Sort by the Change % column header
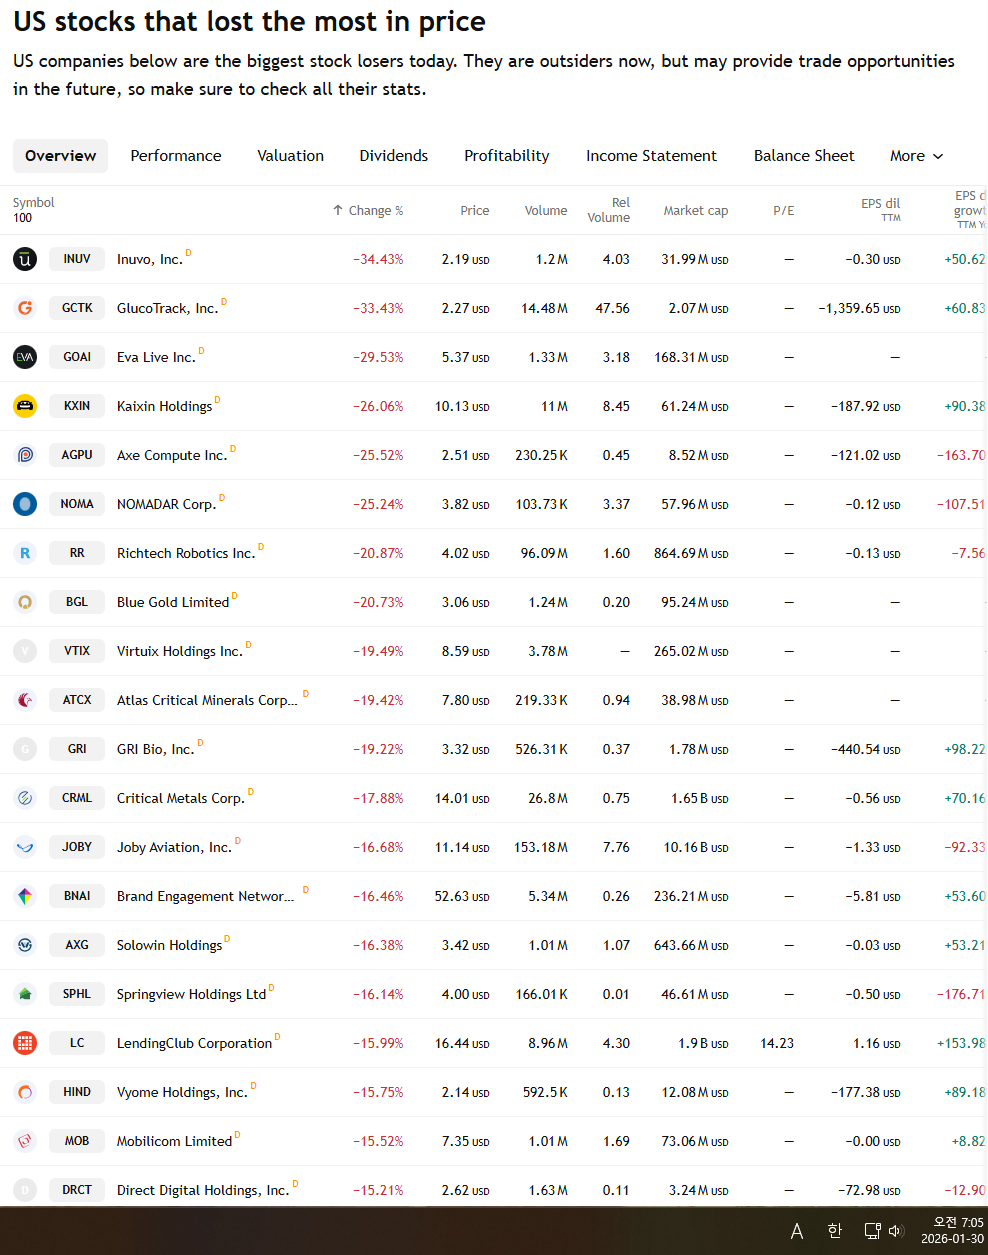This screenshot has height=1255, width=988. click(368, 211)
